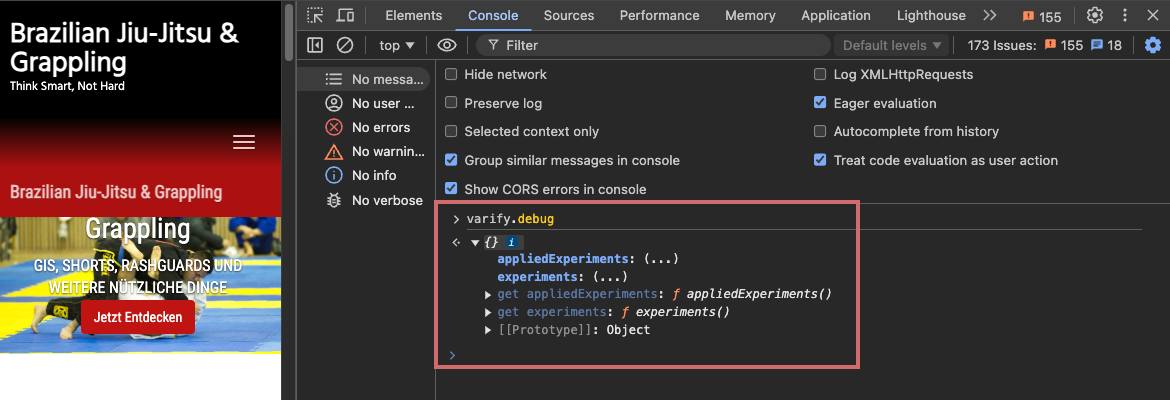Uncheck Eager evaluation
The width and height of the screenshot is (1170, 400).
tap(820, 103)
